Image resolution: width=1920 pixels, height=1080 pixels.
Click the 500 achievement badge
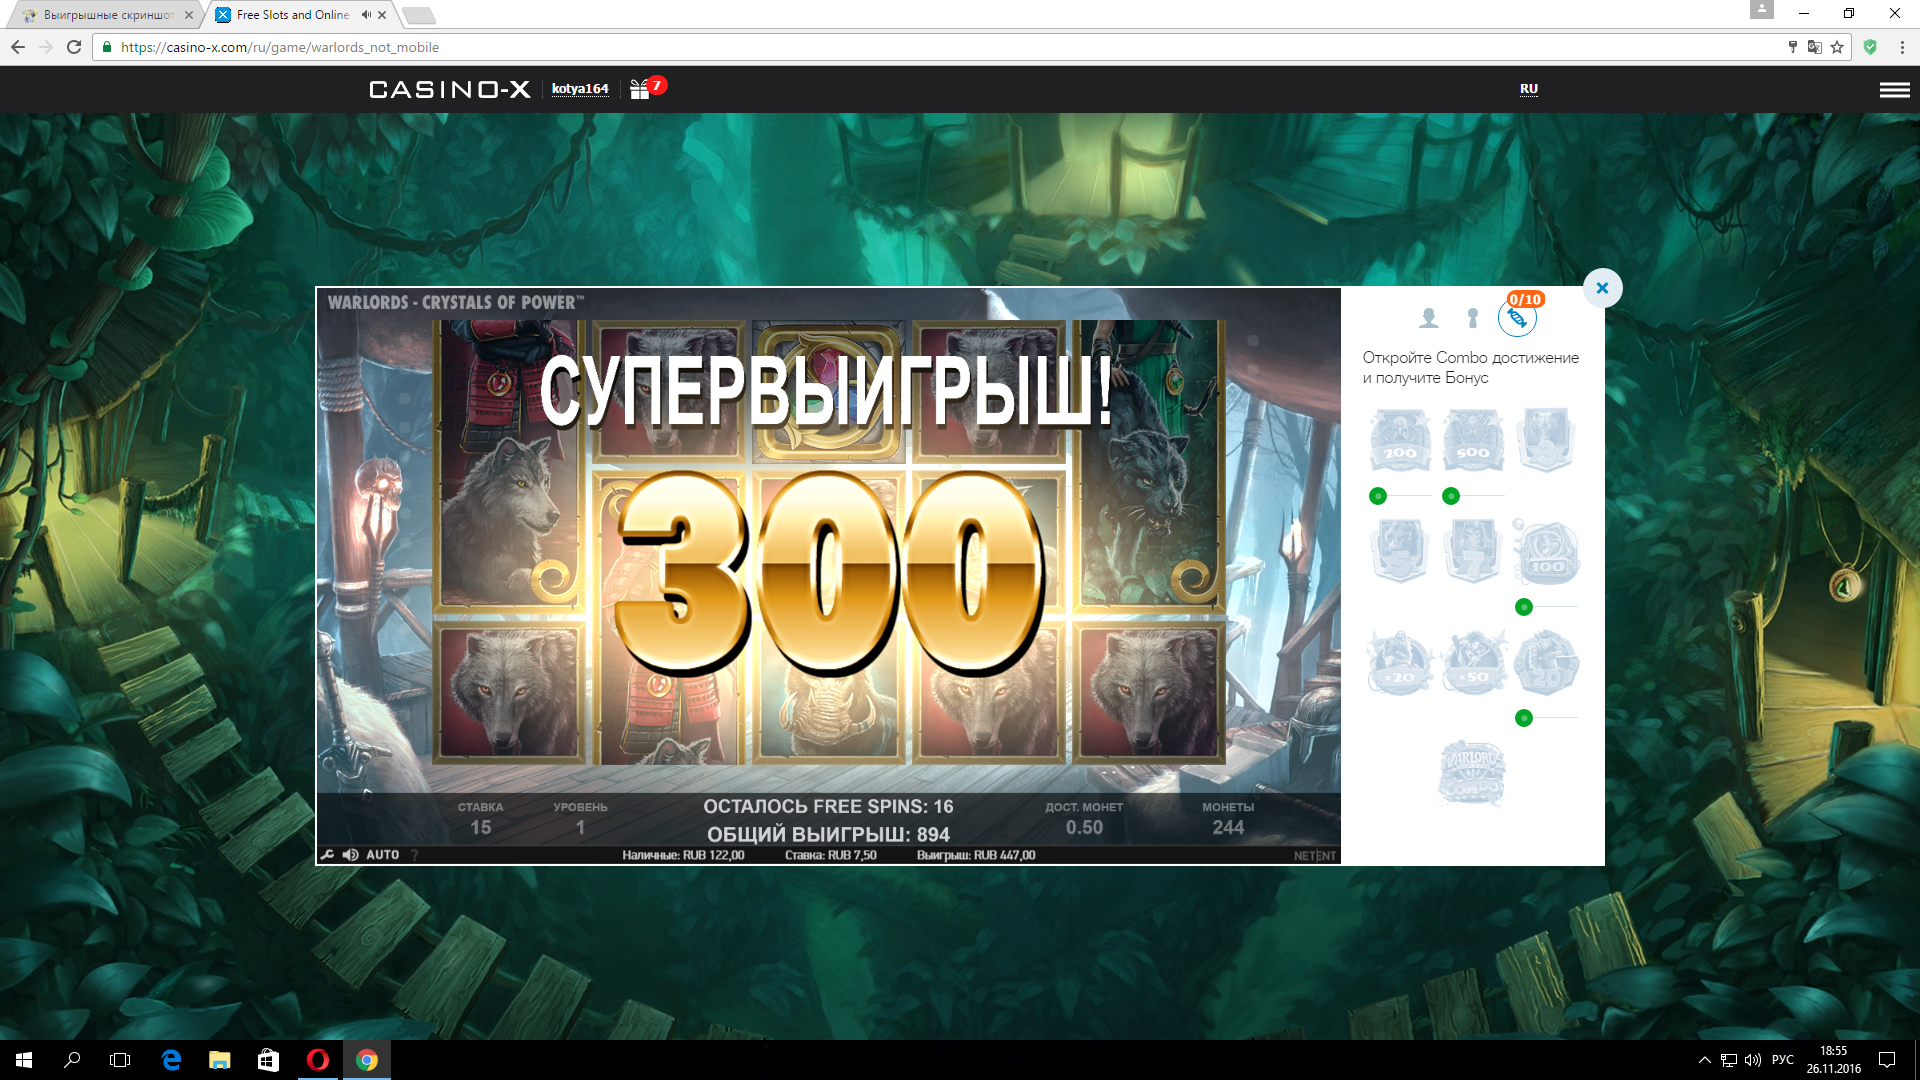1472,440
